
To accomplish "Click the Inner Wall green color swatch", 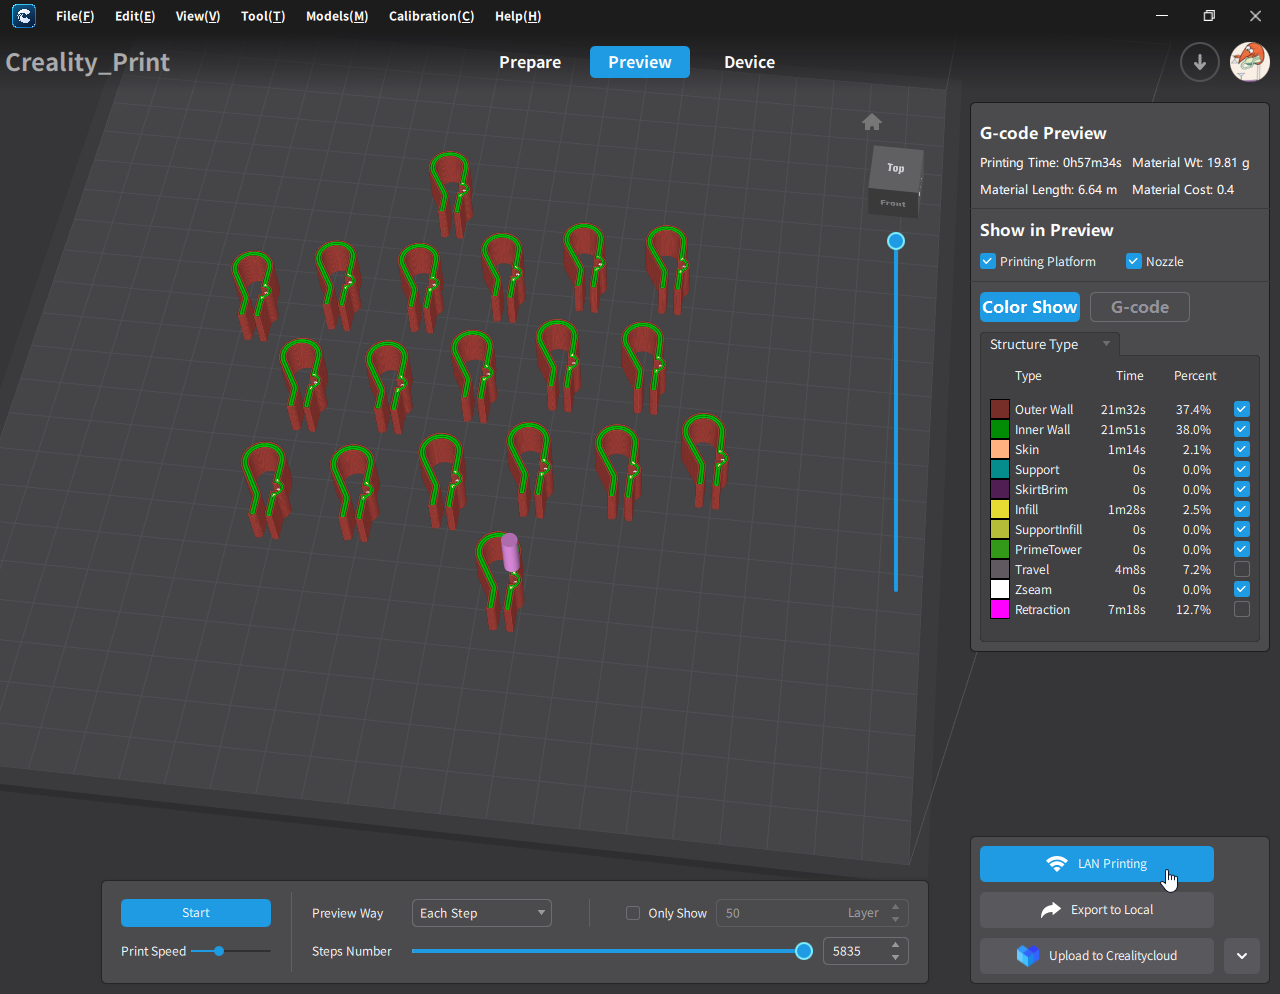I will pos(1000,429).
